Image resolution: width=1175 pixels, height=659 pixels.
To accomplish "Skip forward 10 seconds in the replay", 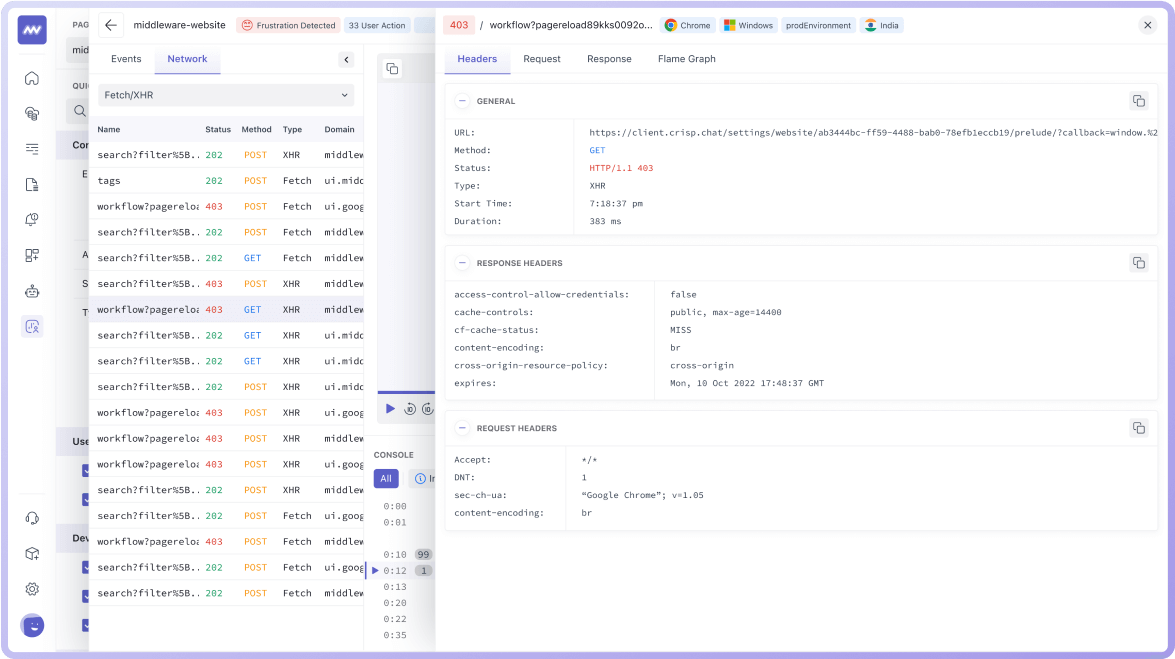I will (x=428, y=408).
